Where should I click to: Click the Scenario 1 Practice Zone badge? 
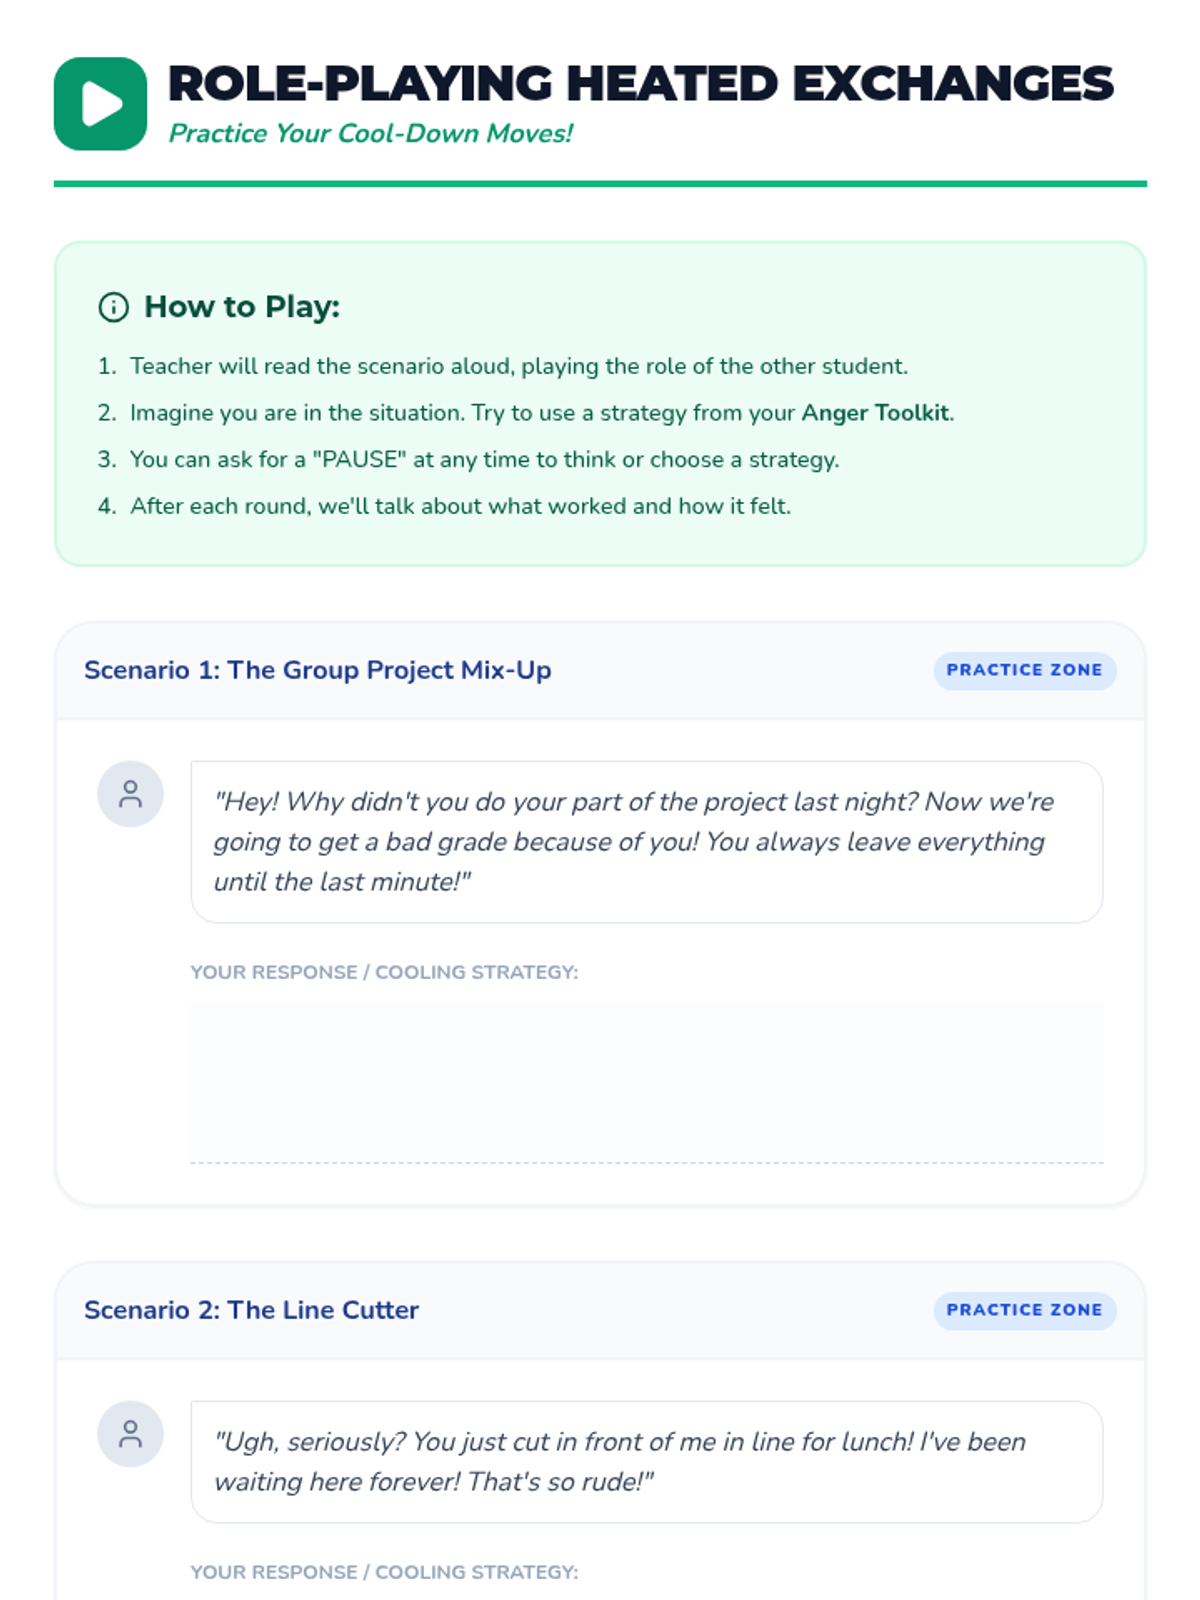pyautogui.click(x=1024, y=670)
